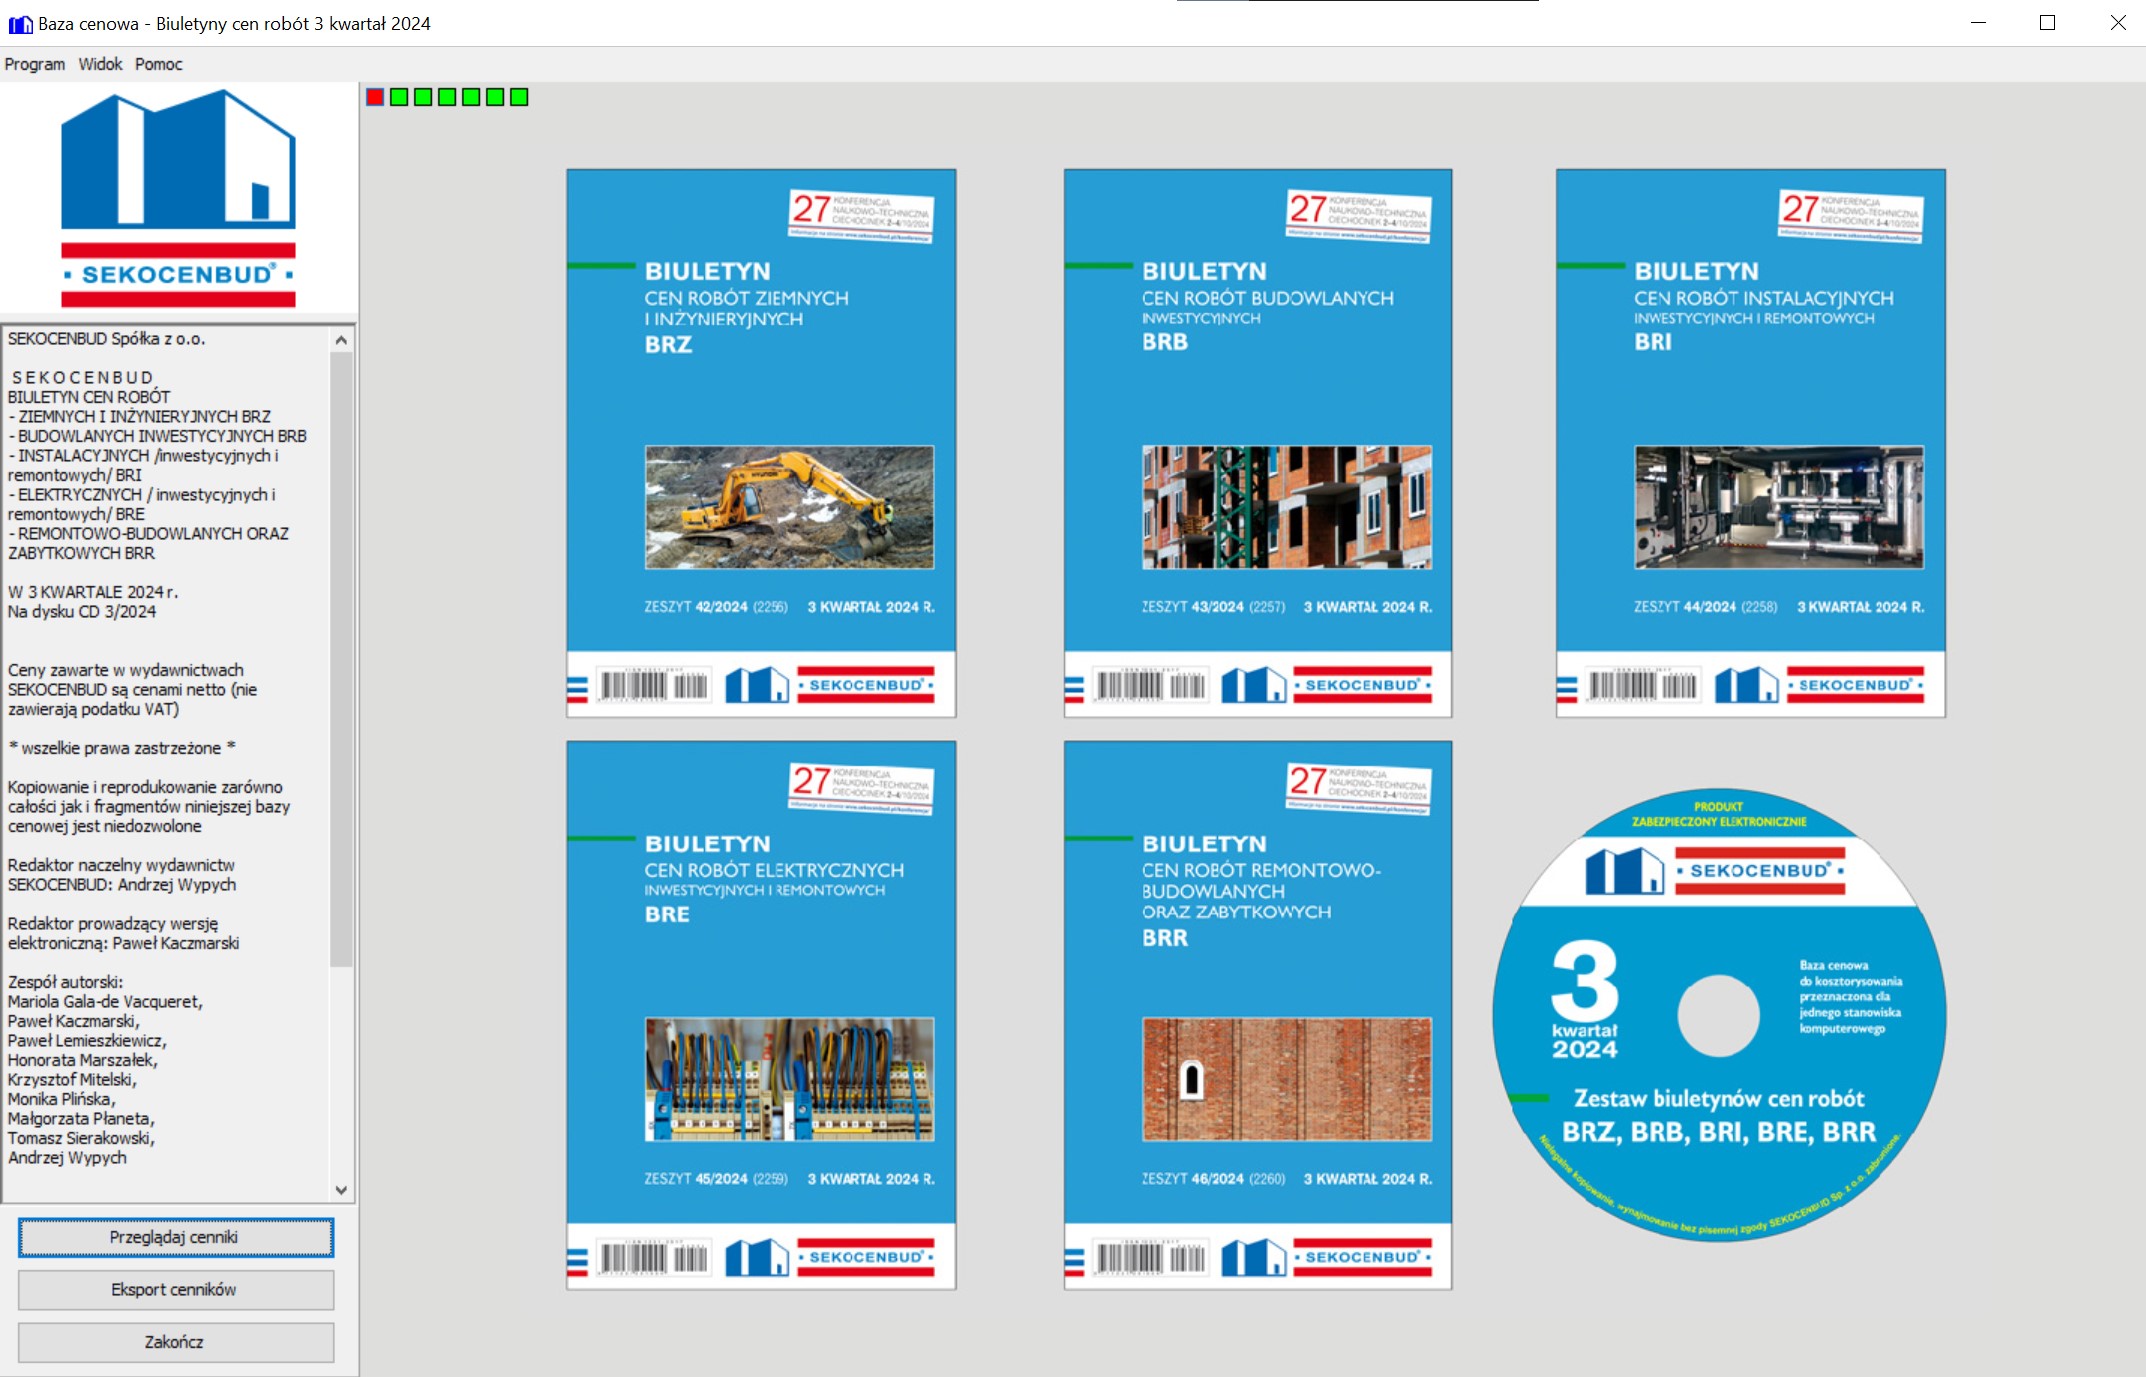Click the Zakończ button
Screen dimensions: 2146x1377
(175, 1342)
